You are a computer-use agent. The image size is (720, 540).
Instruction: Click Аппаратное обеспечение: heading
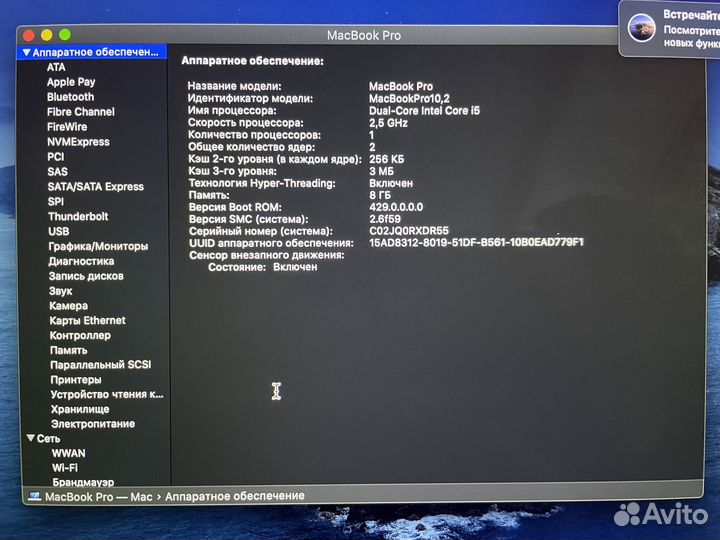253,61
